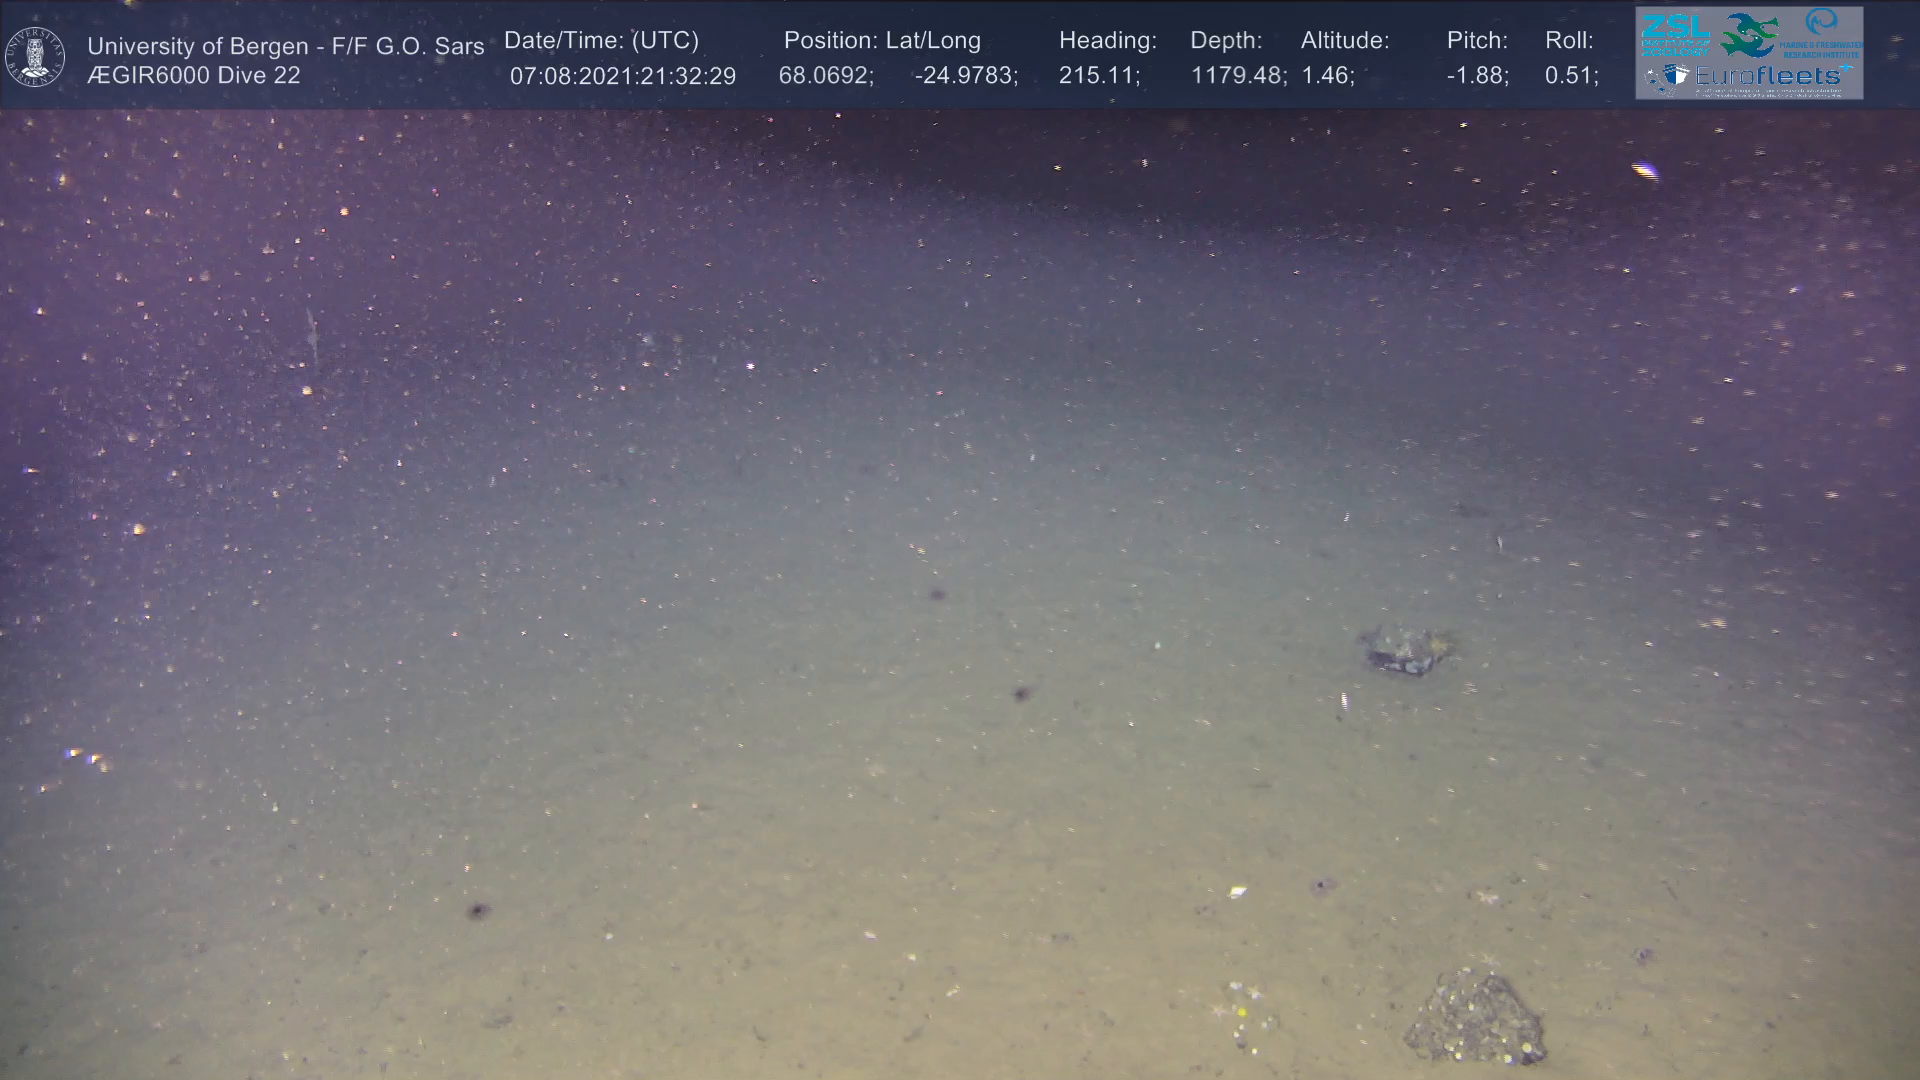Click the University of Bergen - F/F G.O. Sars text
1920x1080 pixels.
(285, 46)
